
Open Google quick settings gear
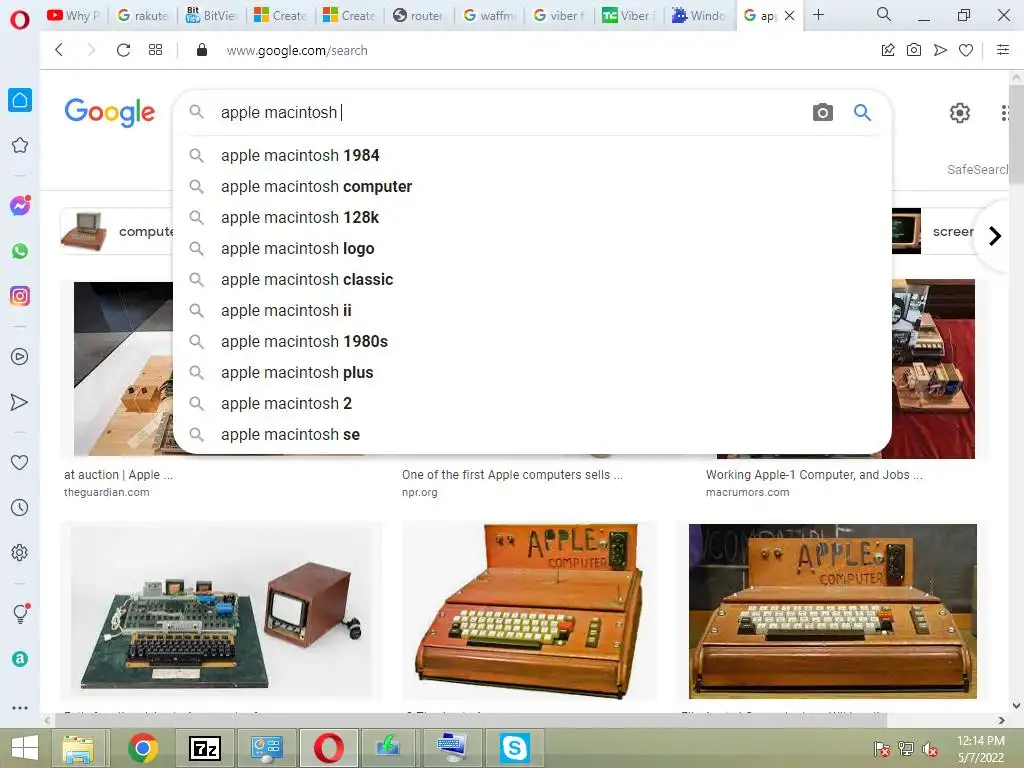pyautogui.click(x=959, y=113)
